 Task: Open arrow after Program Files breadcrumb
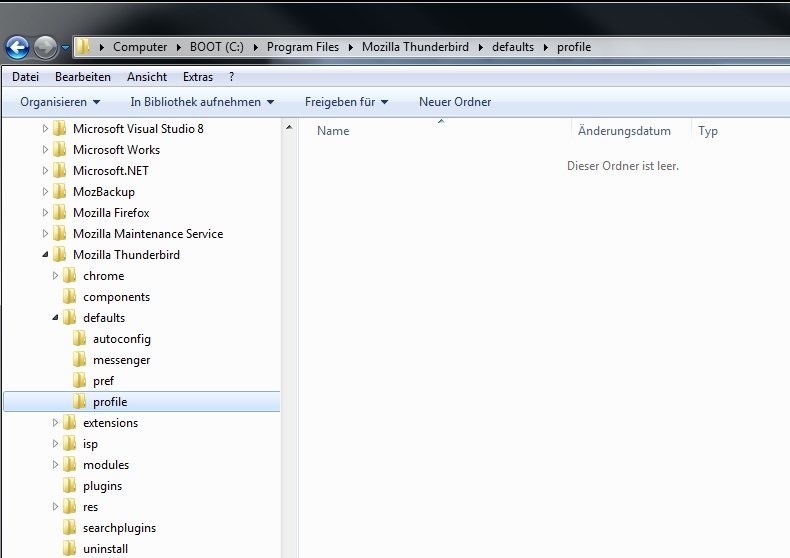pyautogui.click(x=351, y=47)
